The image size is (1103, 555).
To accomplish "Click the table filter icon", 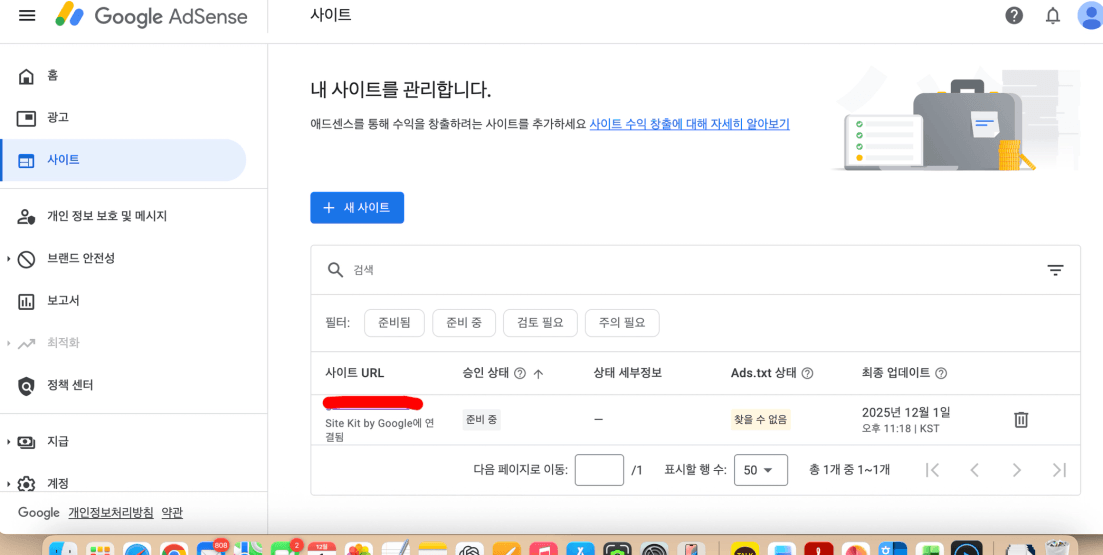I will (x=1055, y=270).
